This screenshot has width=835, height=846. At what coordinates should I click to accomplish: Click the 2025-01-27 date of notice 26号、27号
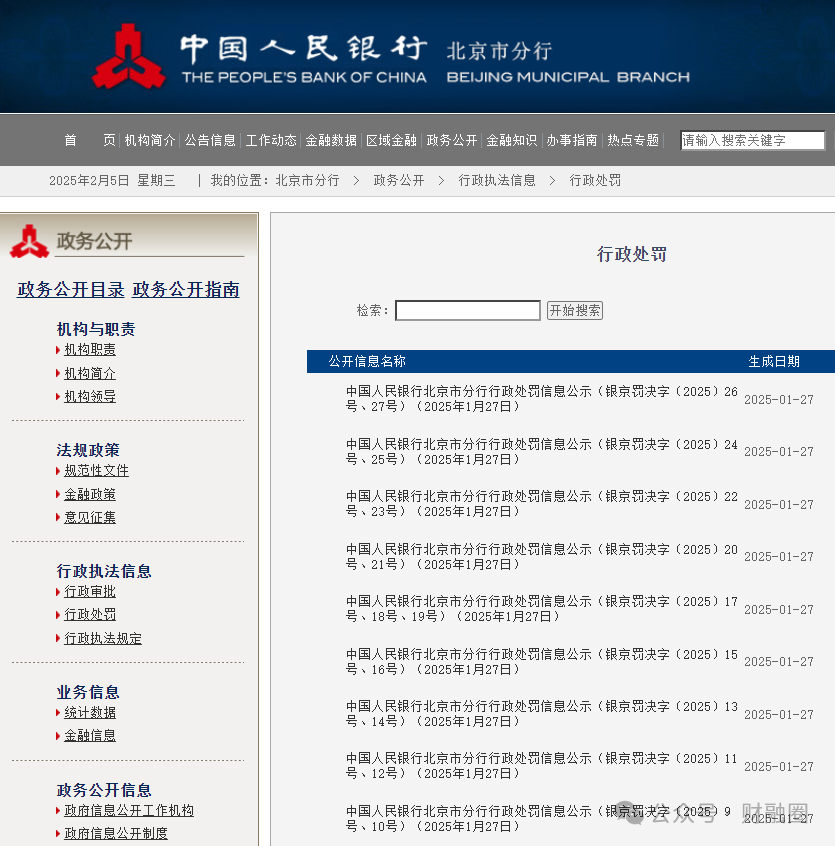point(779,399)
